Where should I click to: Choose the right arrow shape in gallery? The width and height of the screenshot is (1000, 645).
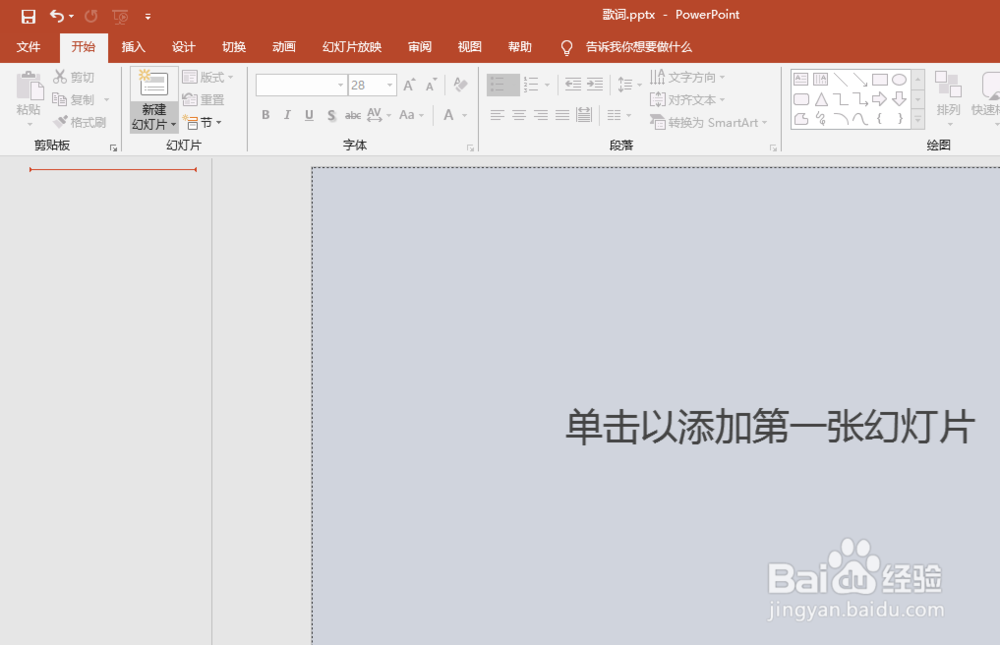pyautogui.click(x=879, y=99)
